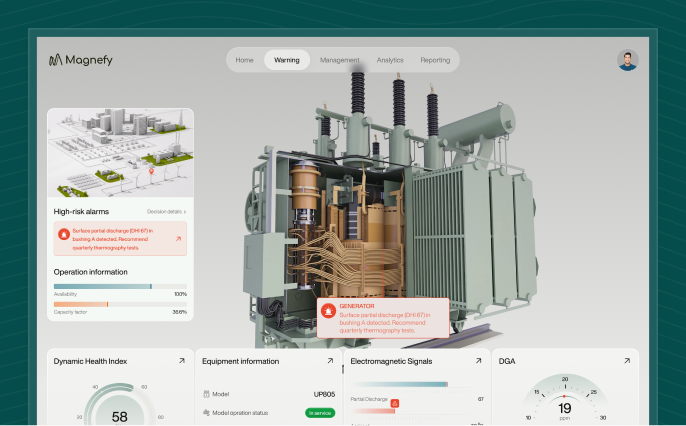Click the Partial Discharge value 67

(480, 399)
